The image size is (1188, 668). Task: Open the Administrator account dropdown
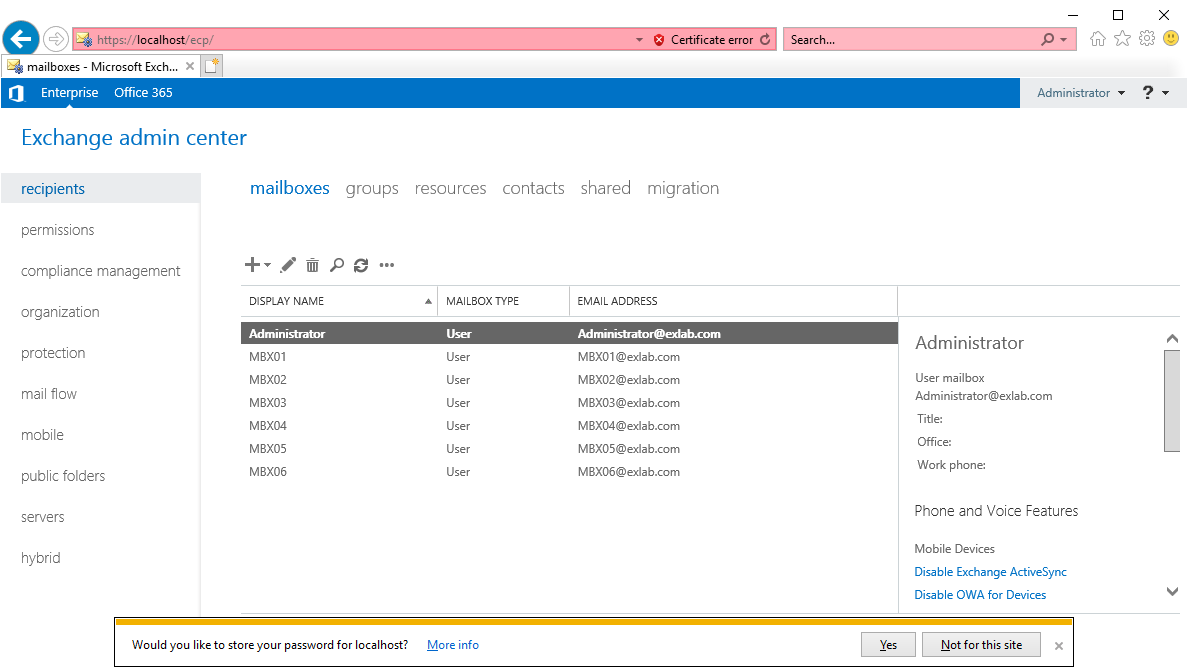(1080, 92)
